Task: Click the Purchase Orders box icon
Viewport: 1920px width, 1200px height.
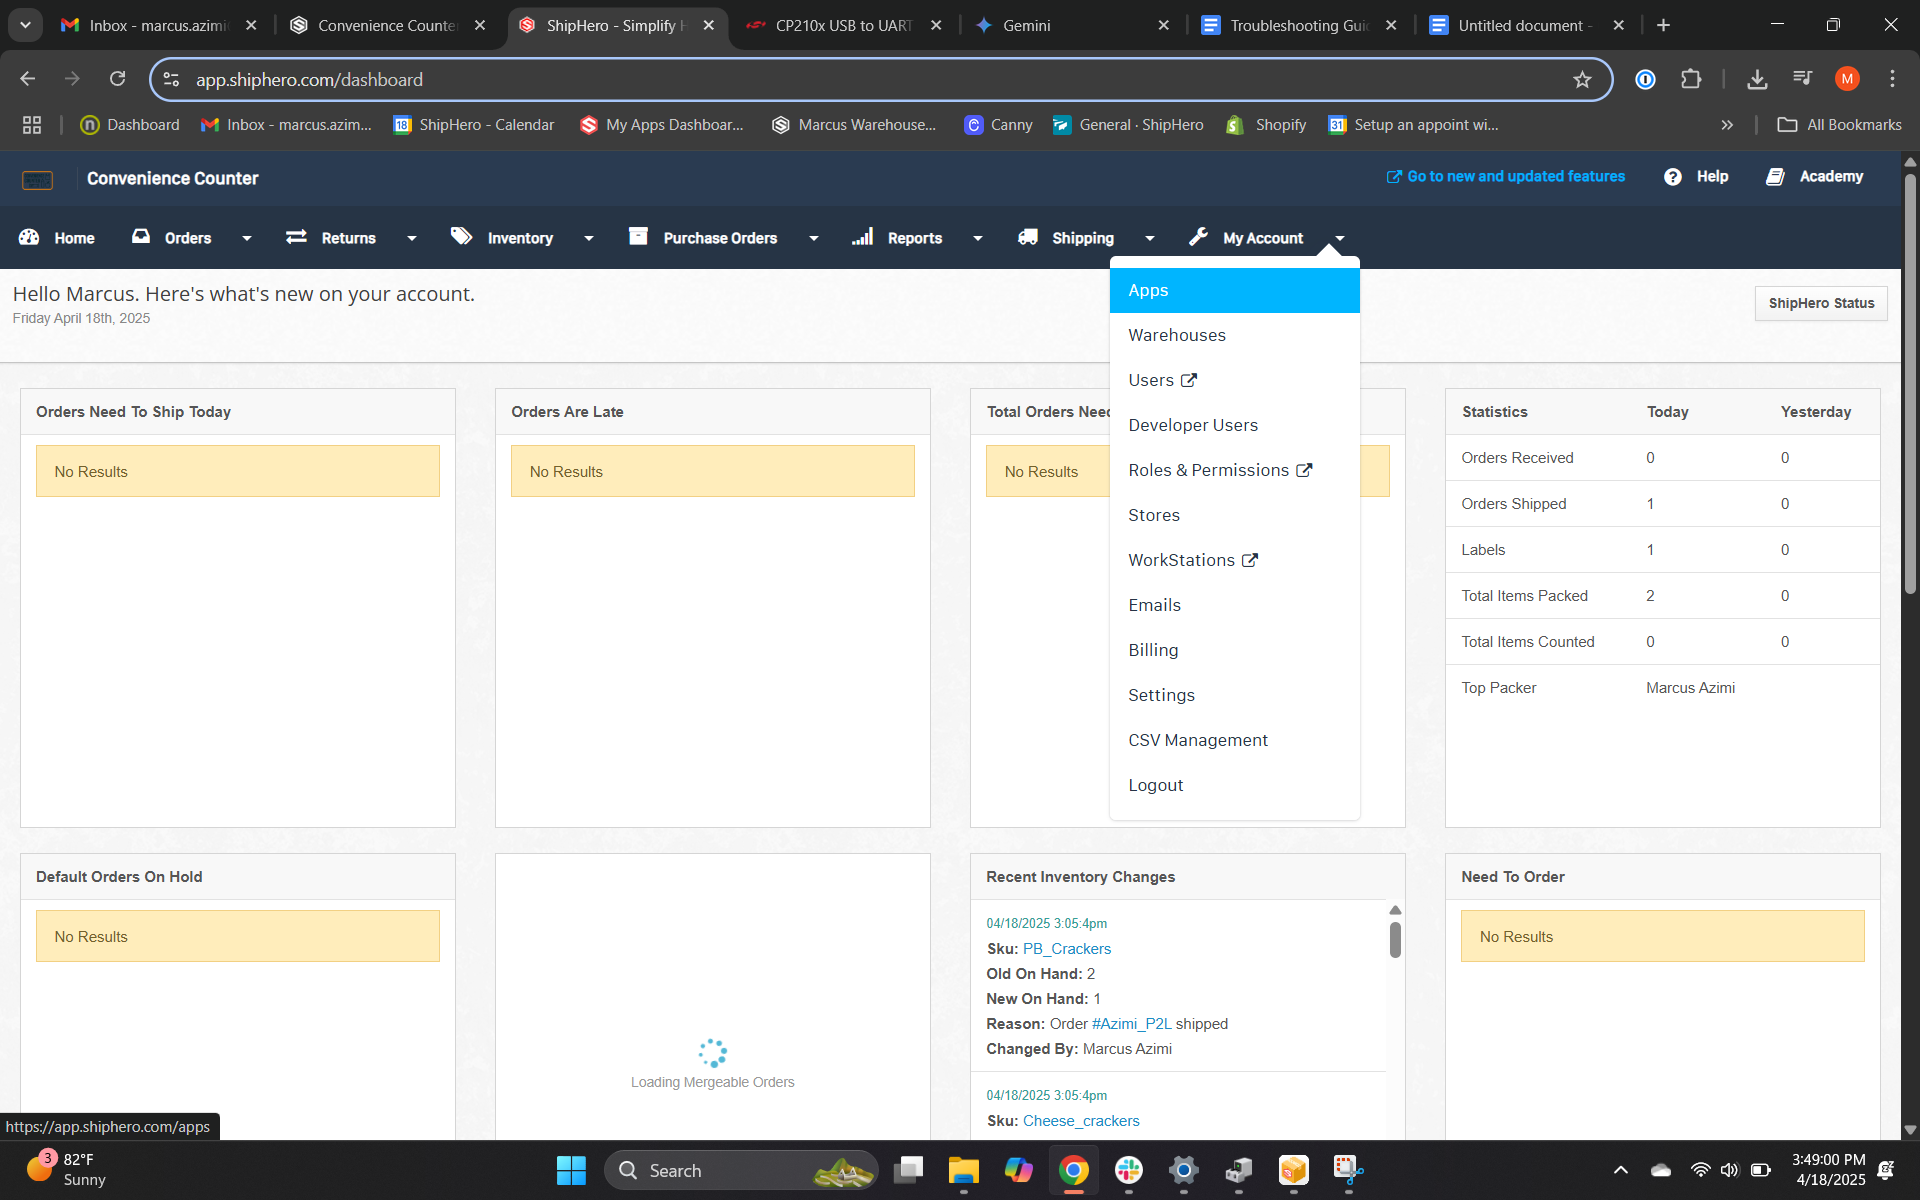Action: pyautogui.click(x=638, y=236)
